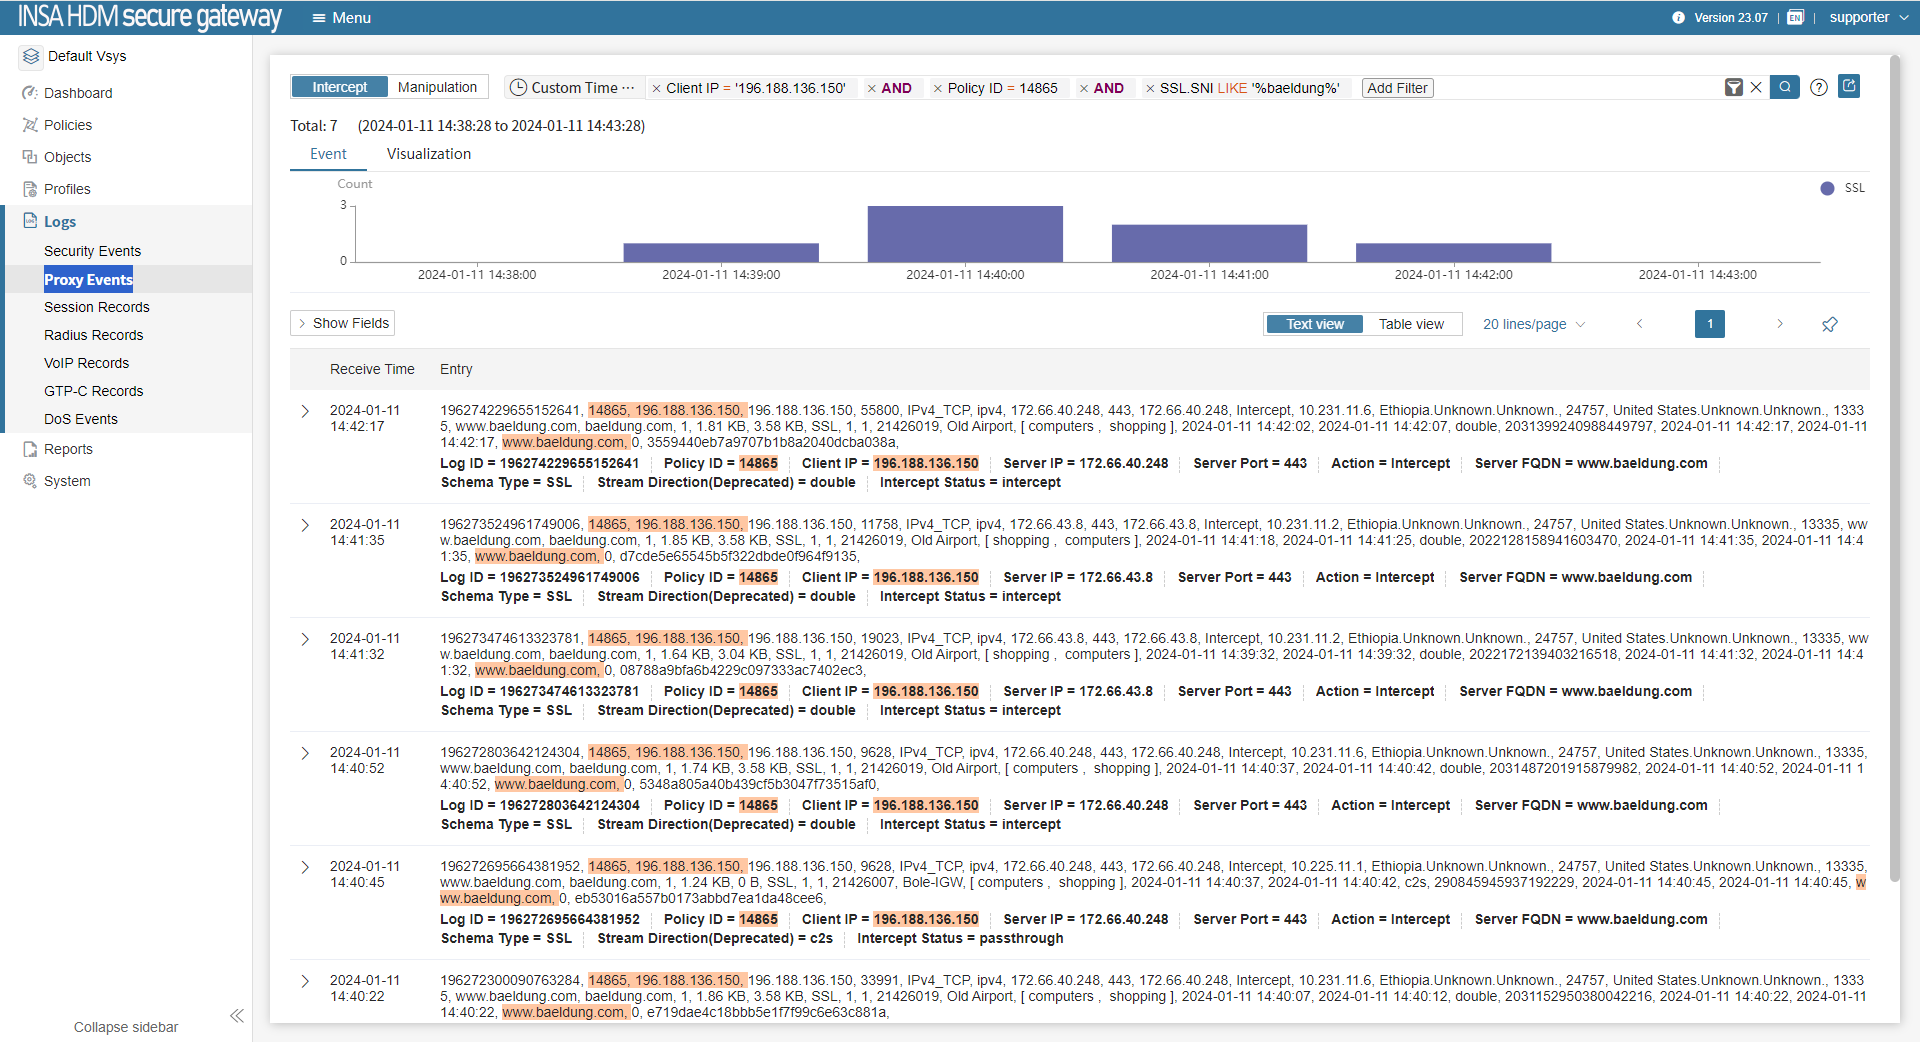The height and width of the screenshot is (1042, 1920).
Task: Select the Manipulation log type
Action: [x=437, y=87]
